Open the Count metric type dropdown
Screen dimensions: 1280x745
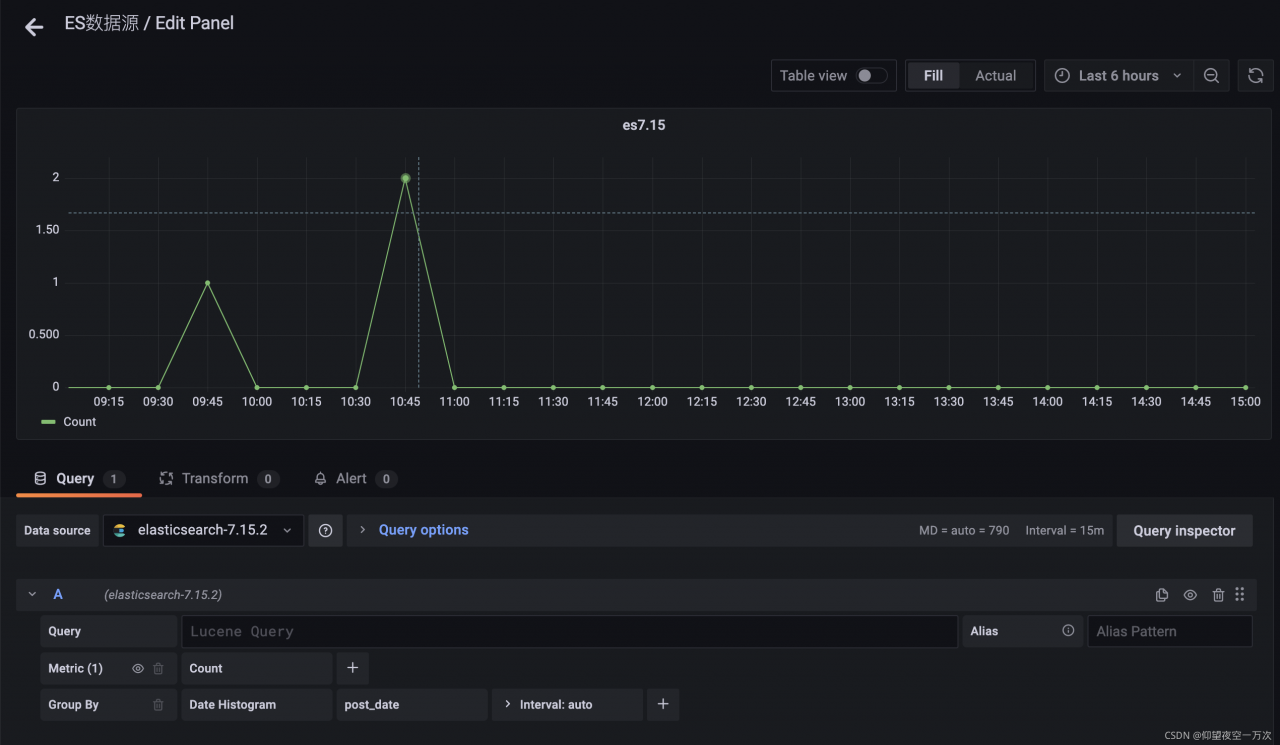(x=257, y=668)
